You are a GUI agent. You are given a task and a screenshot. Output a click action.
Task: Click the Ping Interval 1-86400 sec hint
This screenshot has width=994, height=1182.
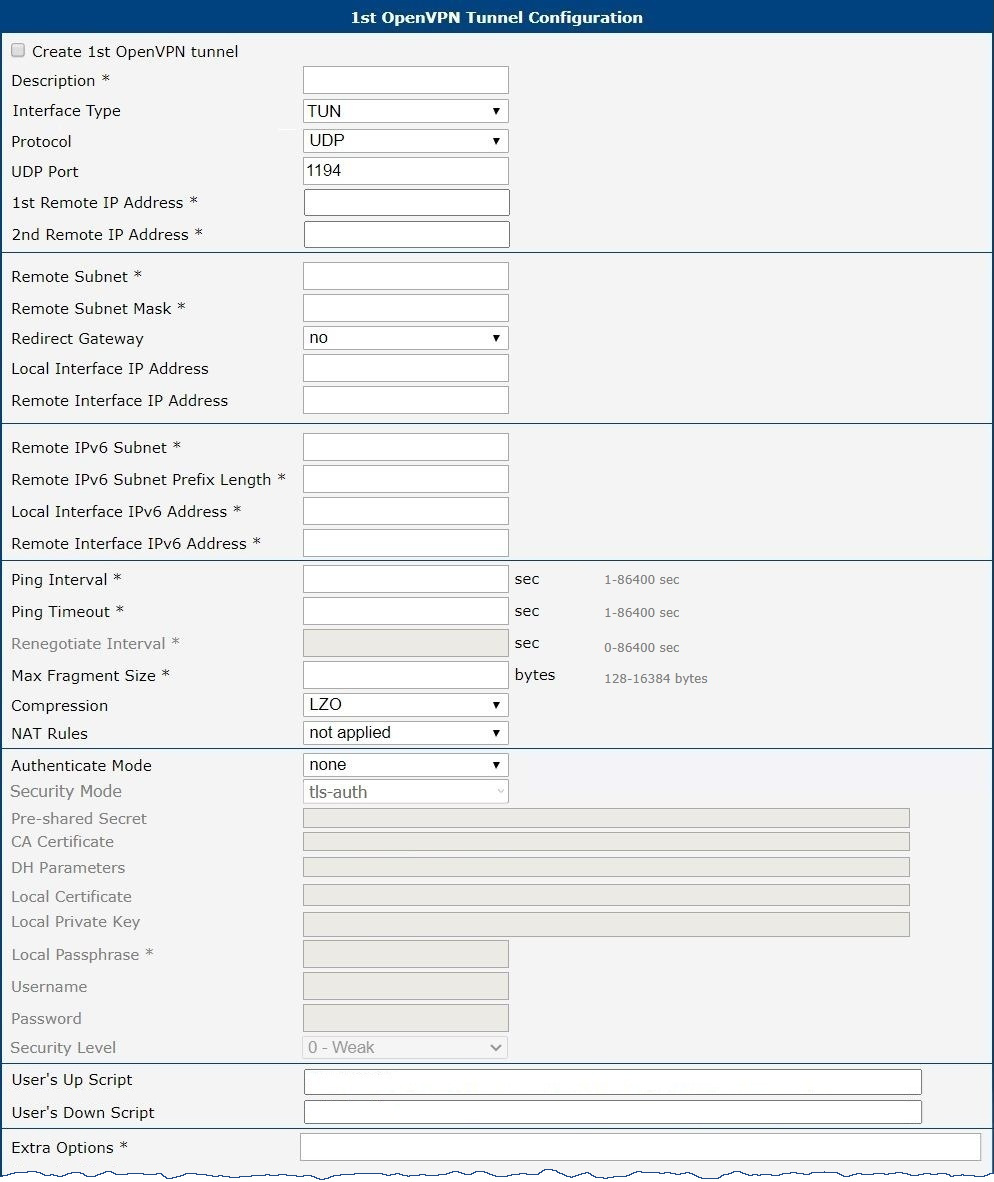click(641, 580)
